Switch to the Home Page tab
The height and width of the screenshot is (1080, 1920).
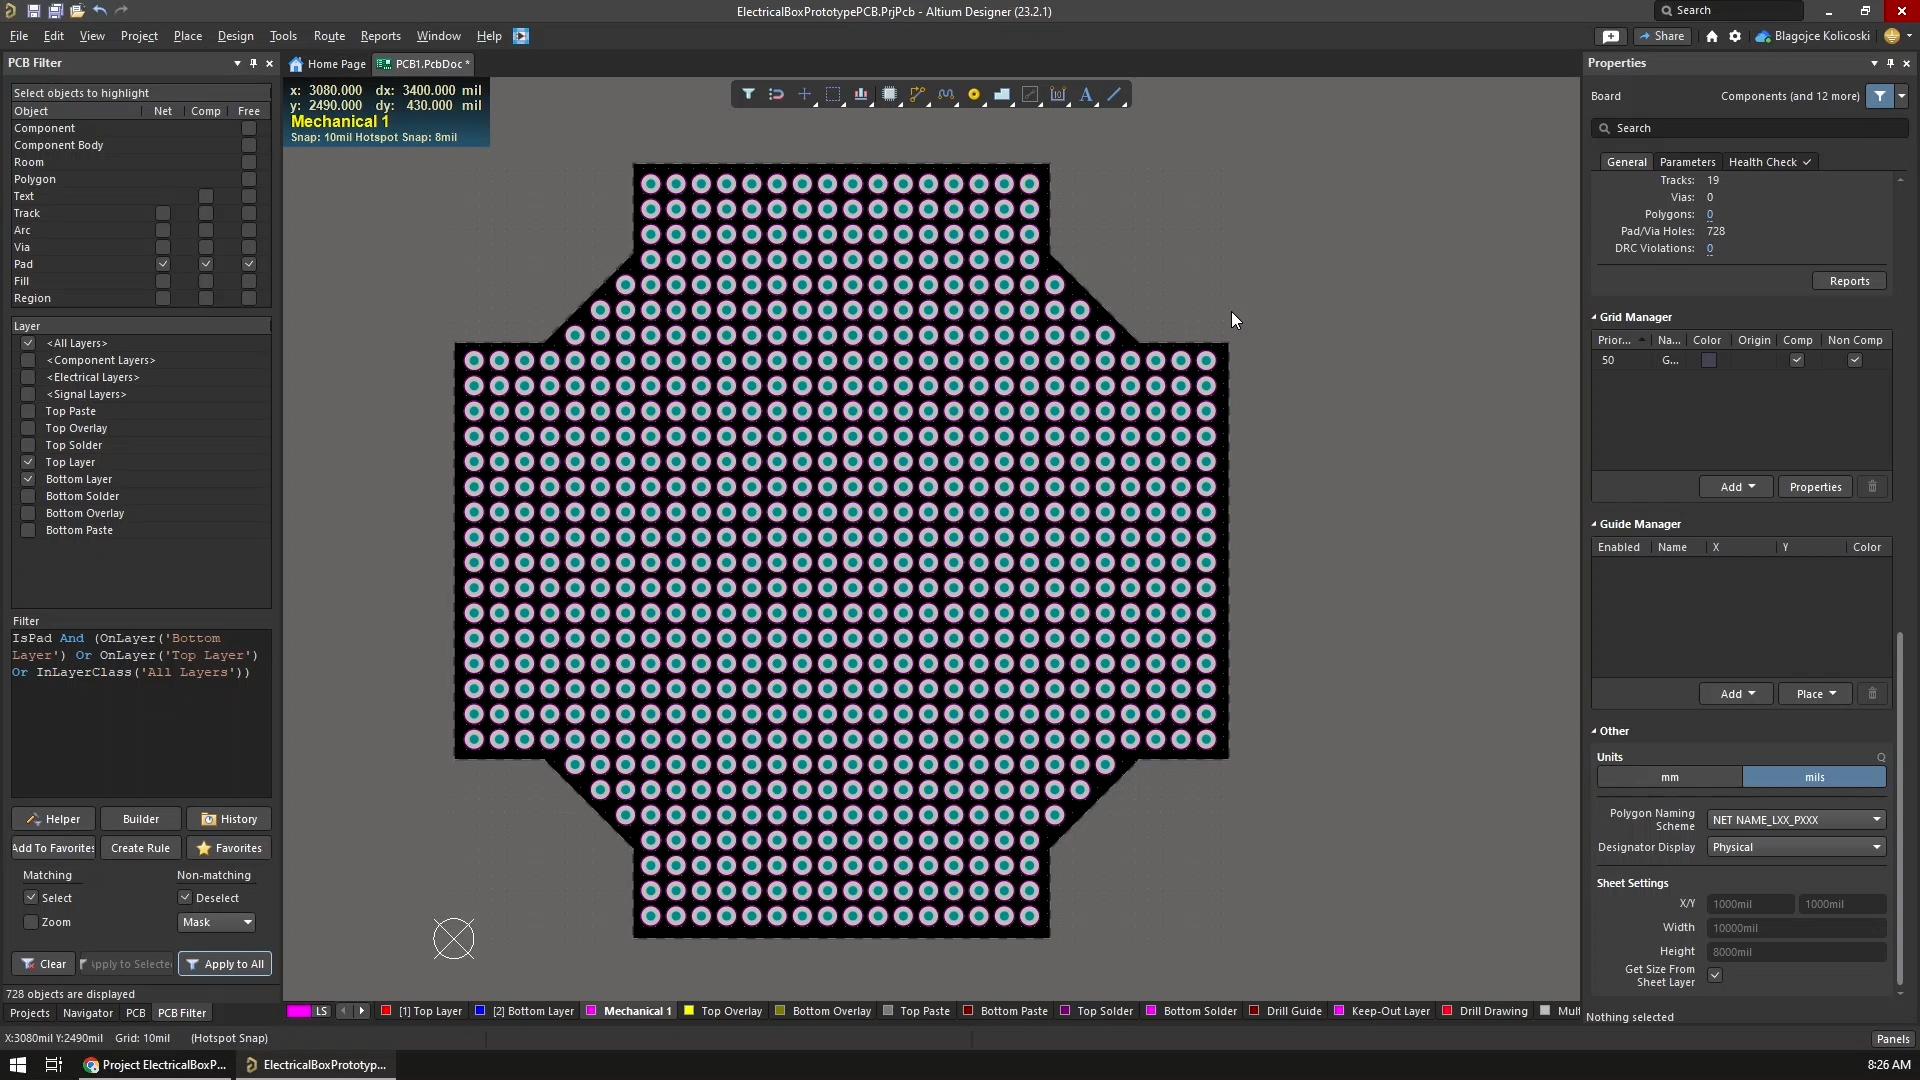click(x=328, y=64)
